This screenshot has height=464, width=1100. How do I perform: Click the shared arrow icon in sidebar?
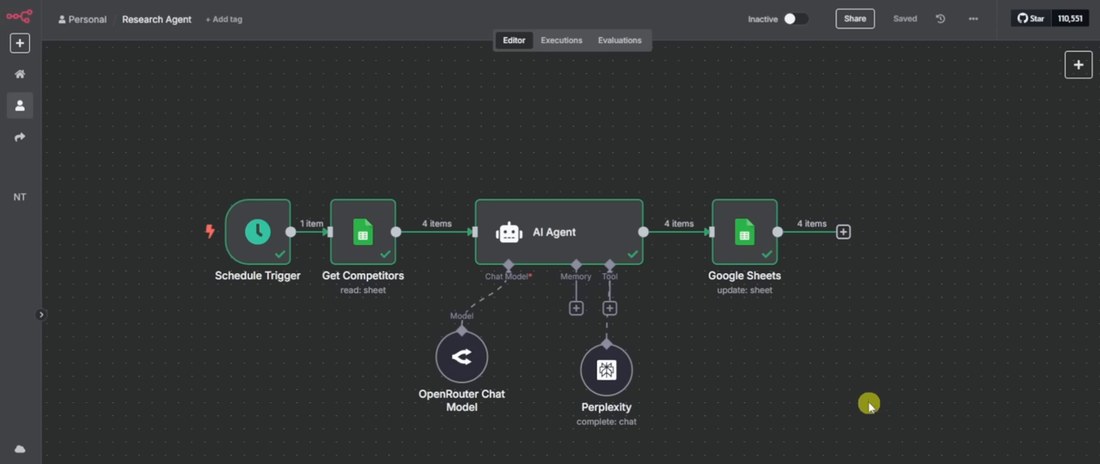20,137
